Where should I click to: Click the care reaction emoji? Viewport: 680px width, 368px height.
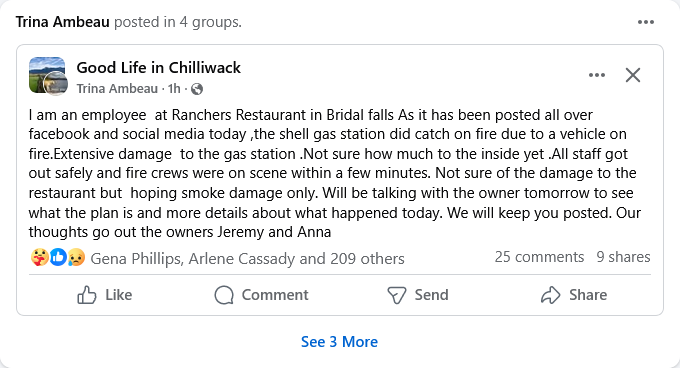pos(39,258)
